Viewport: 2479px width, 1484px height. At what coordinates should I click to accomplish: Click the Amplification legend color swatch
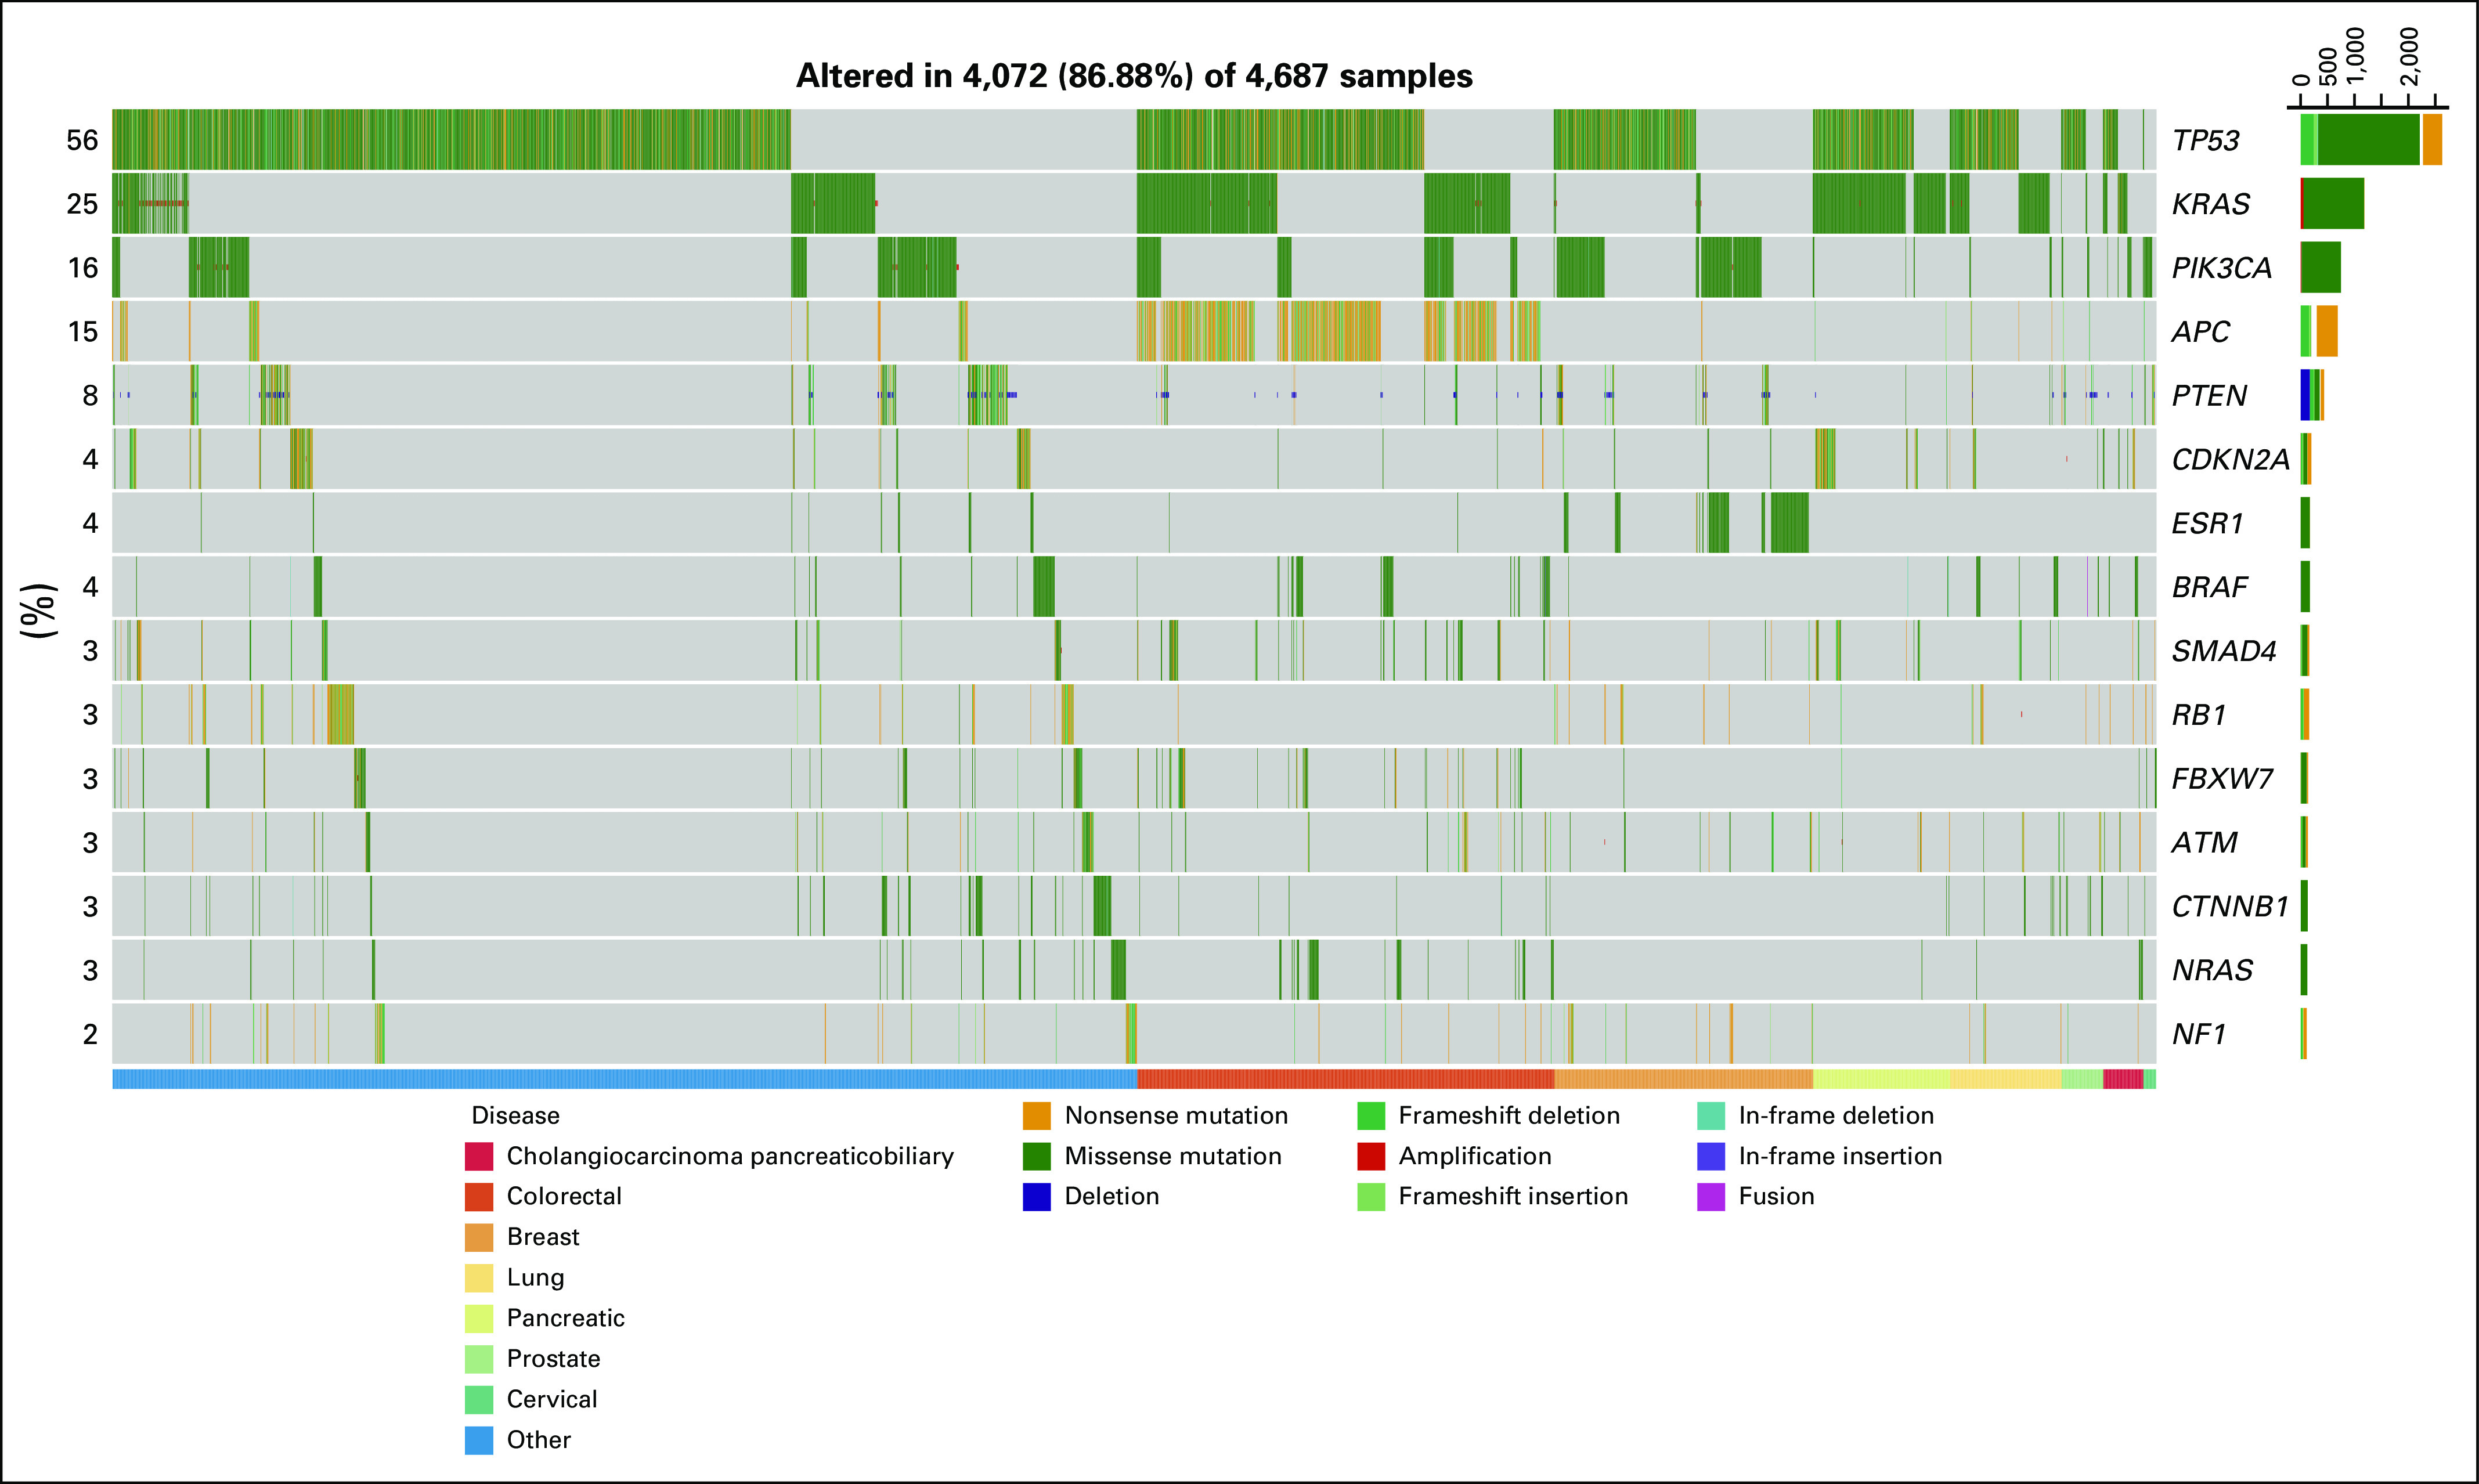coord(1371,1156)
